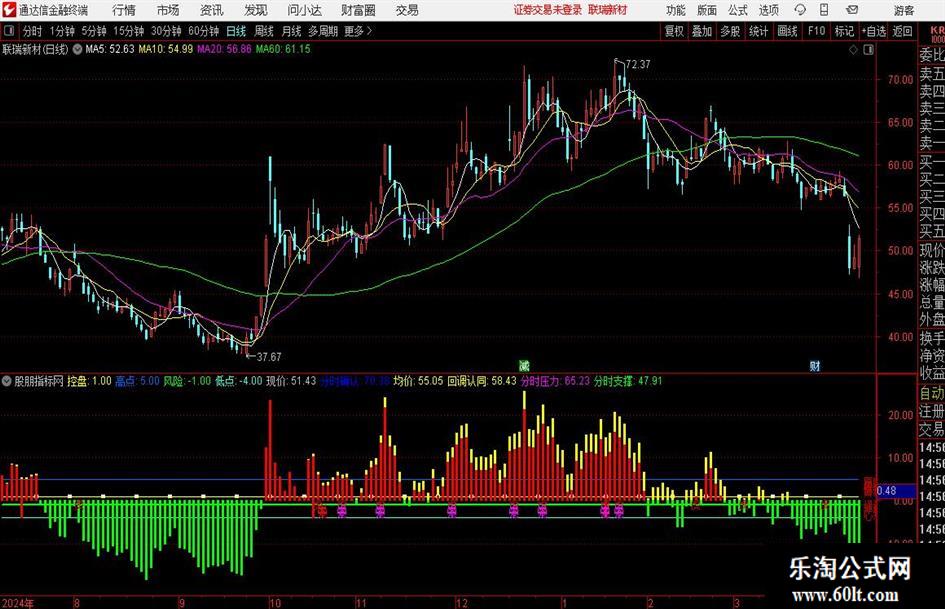Viewport: 945px width, 609px height.
Task: Switch to the 1分钟 period tab
Action: pos(62,31)
